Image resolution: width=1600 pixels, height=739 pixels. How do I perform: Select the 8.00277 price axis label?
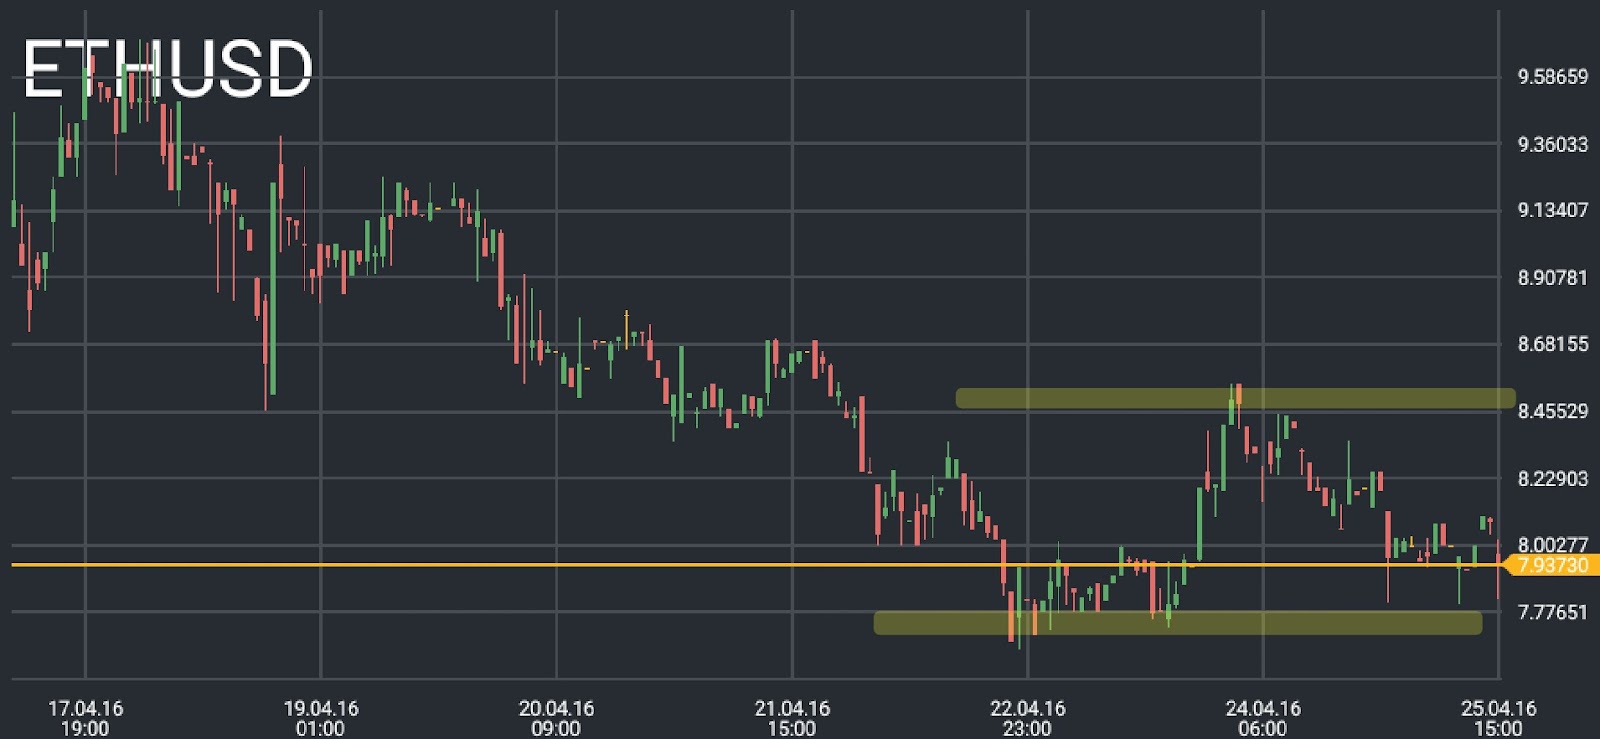click(x=1552, y=544)
